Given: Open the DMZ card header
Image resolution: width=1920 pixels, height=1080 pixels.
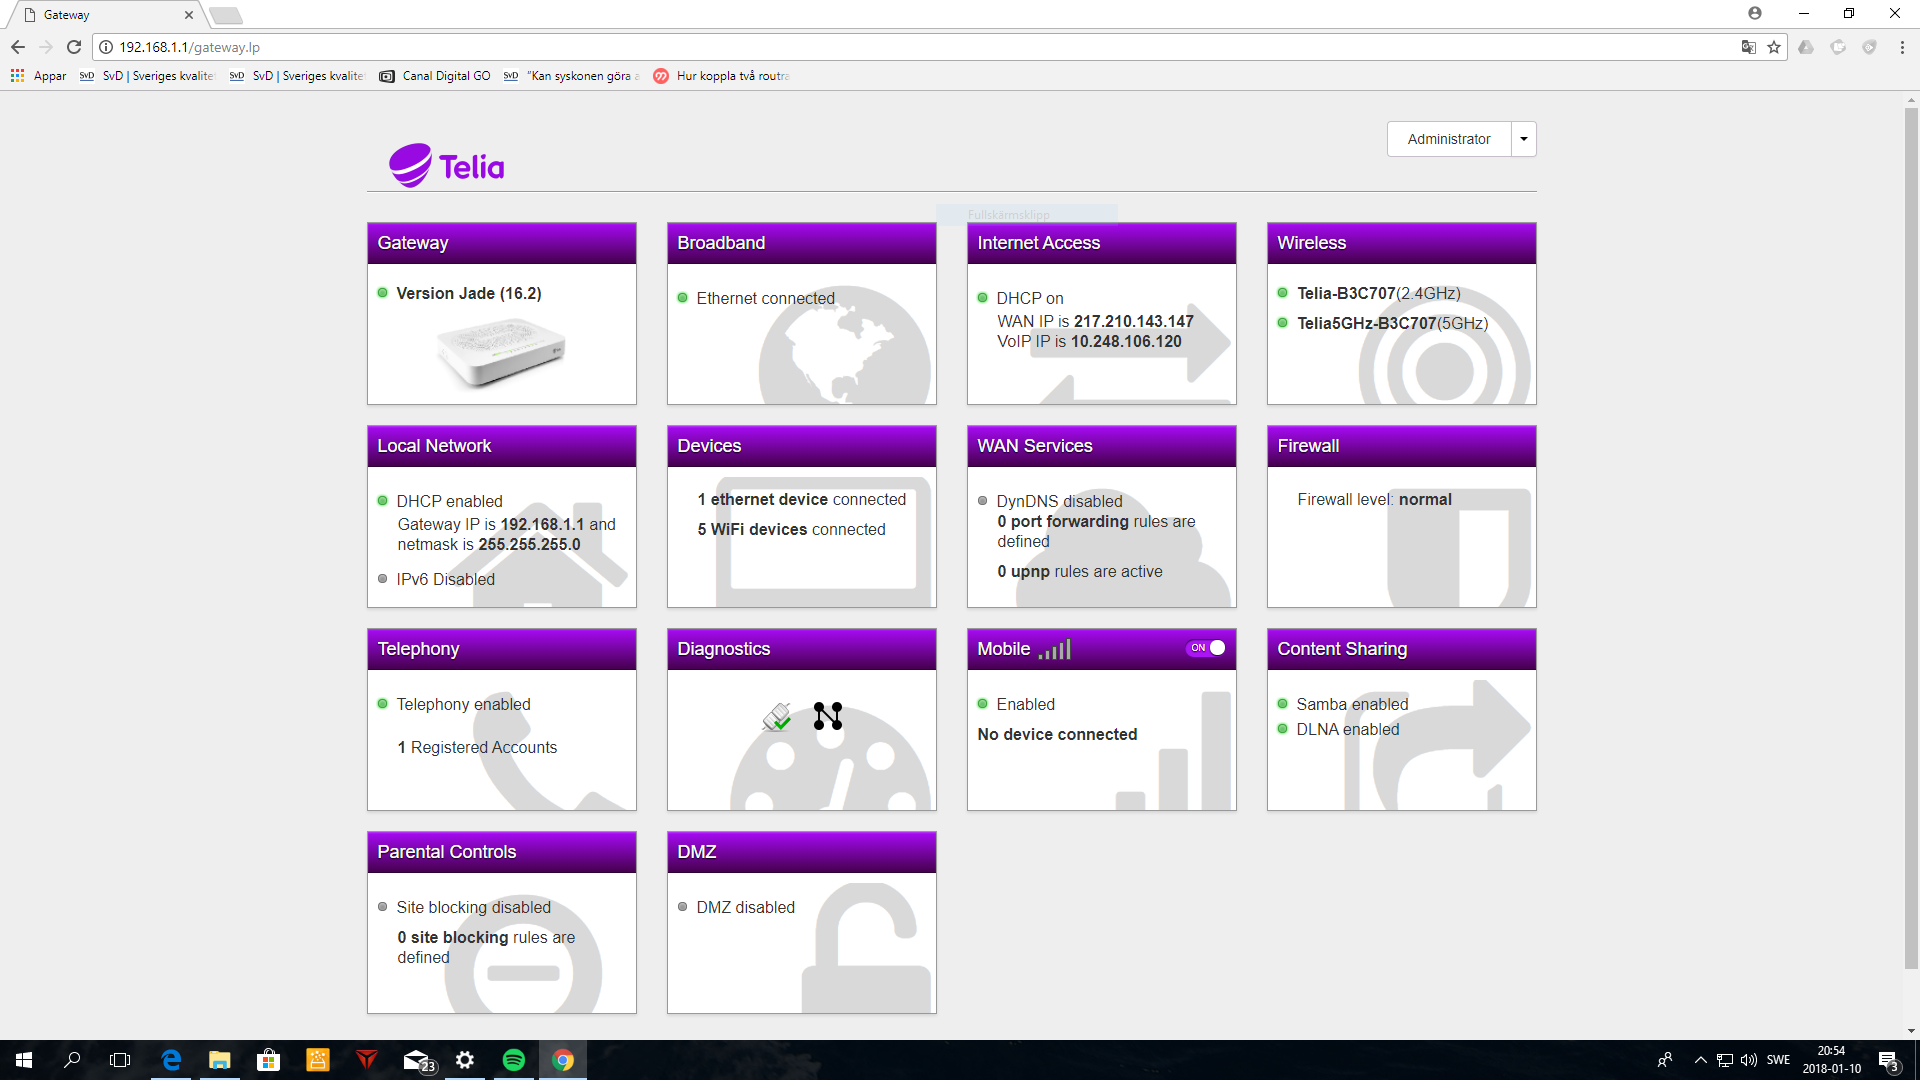Looking at the screenshot, I should pyautogui.click(x=802, y=852).
